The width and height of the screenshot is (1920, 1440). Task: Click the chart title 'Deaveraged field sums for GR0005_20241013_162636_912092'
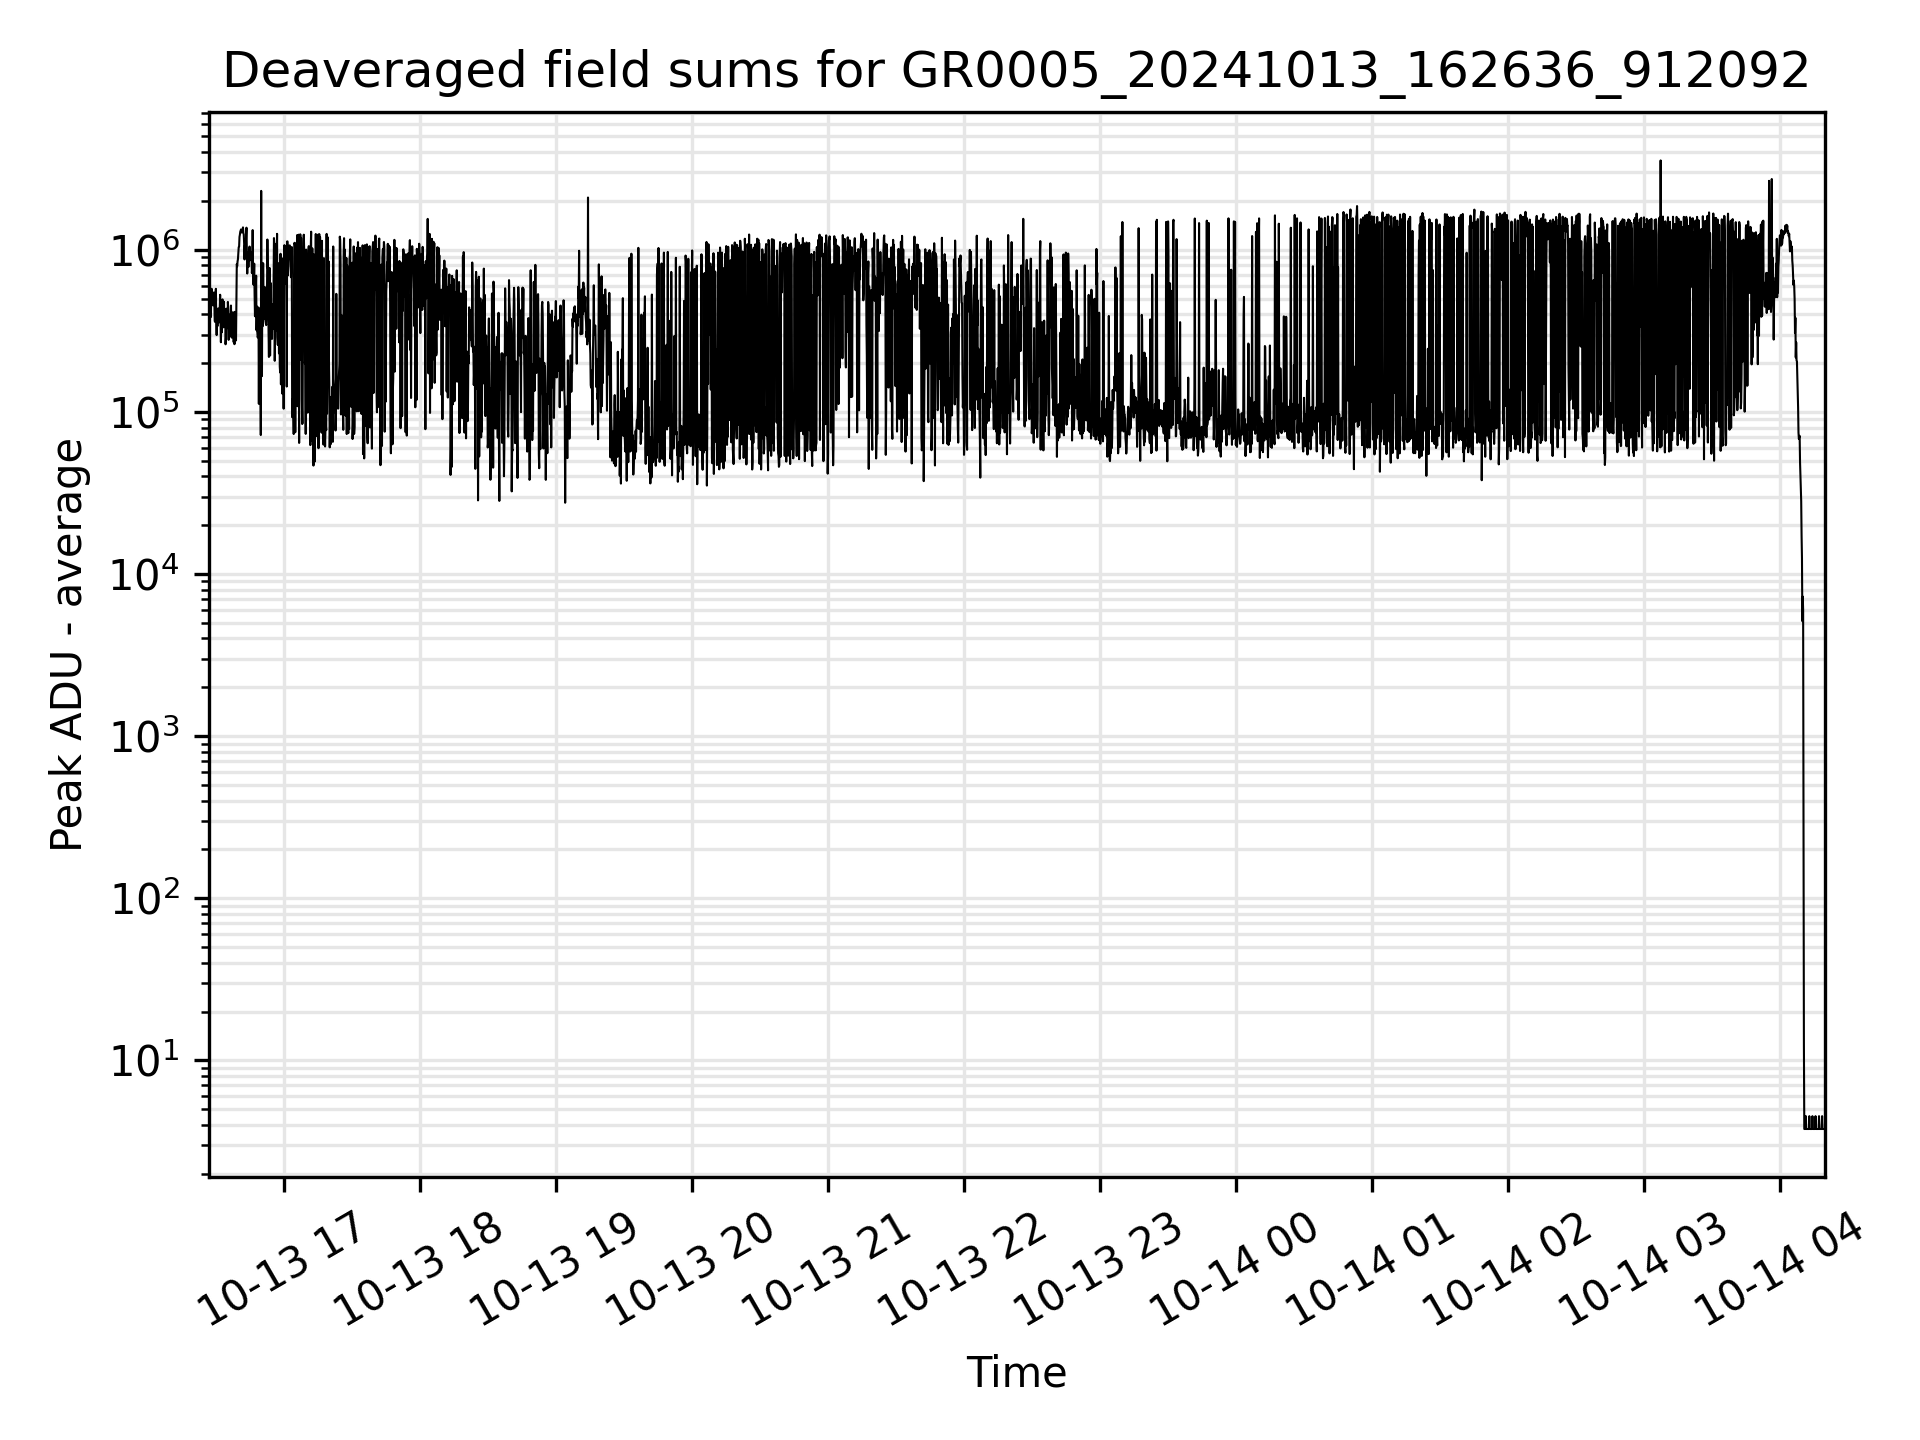coord(1016,72)
